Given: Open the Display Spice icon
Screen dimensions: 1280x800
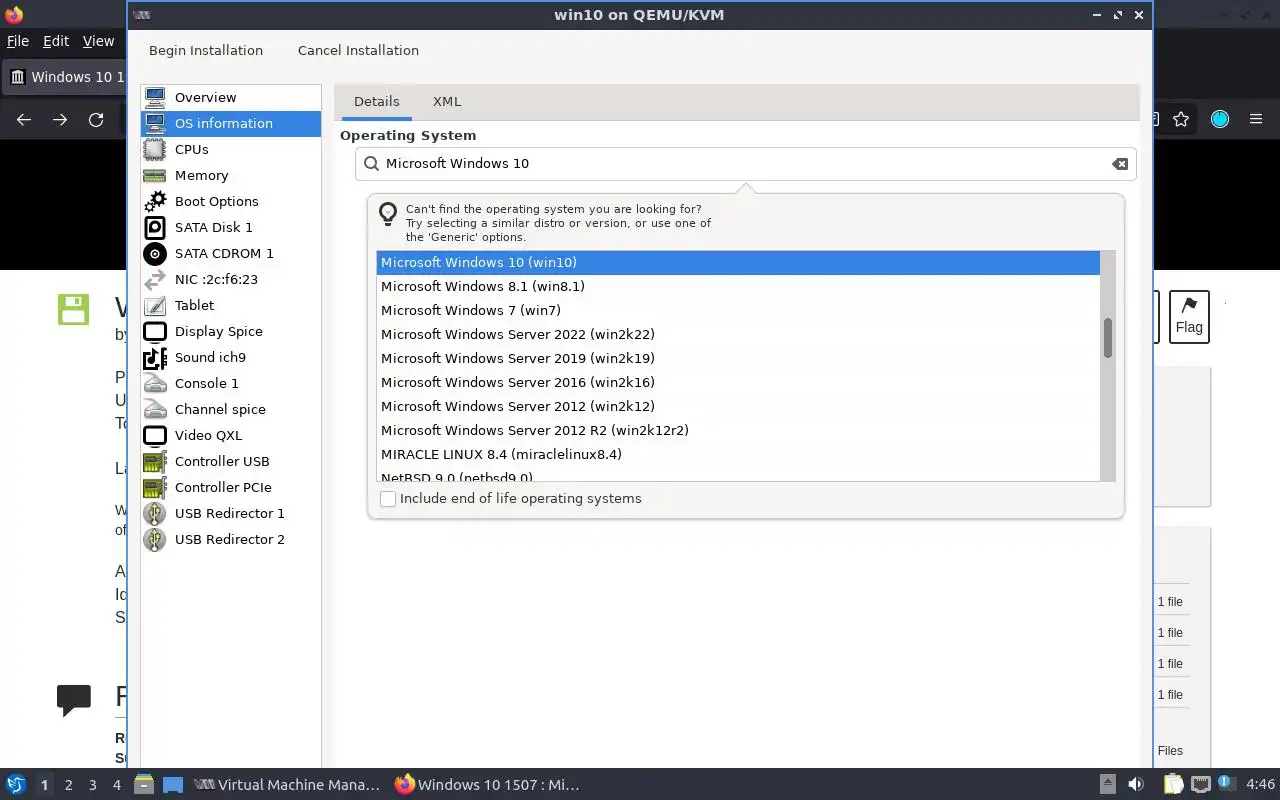Looking at the screenshot, I should click(x=155, y=331).
